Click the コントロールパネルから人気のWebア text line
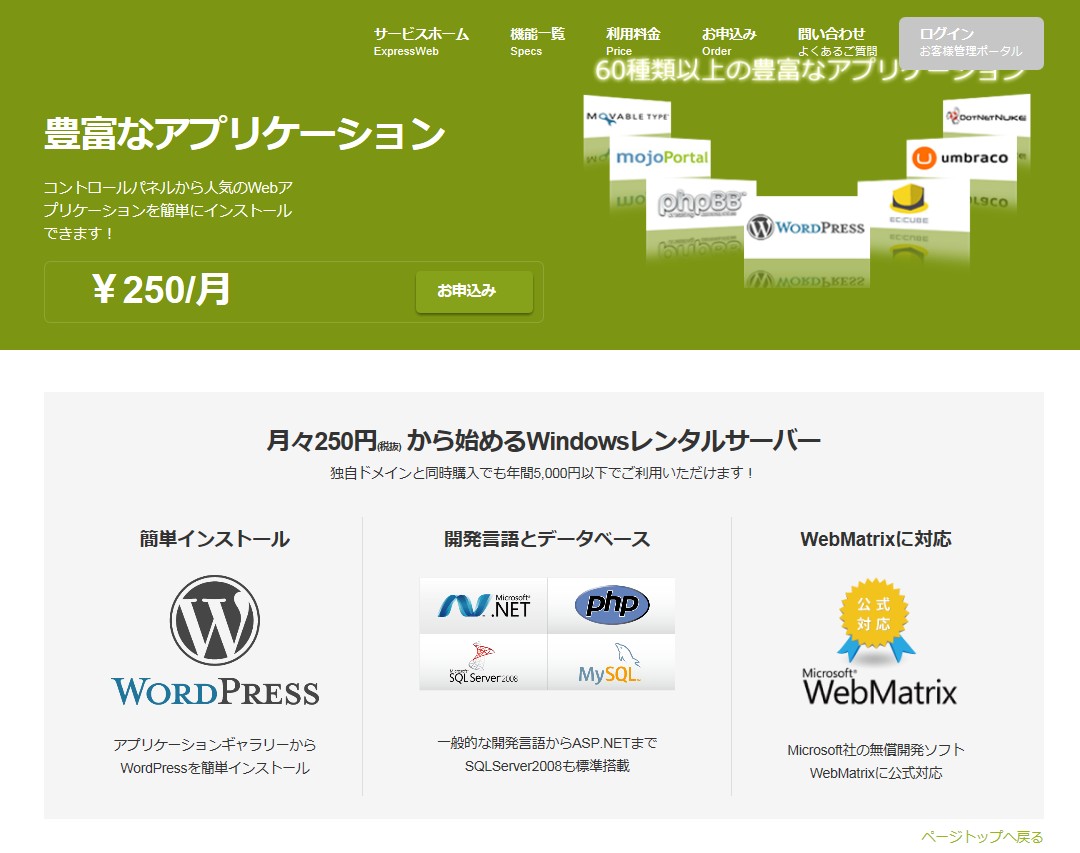The image size is (1080, 853). click(169, 187)
